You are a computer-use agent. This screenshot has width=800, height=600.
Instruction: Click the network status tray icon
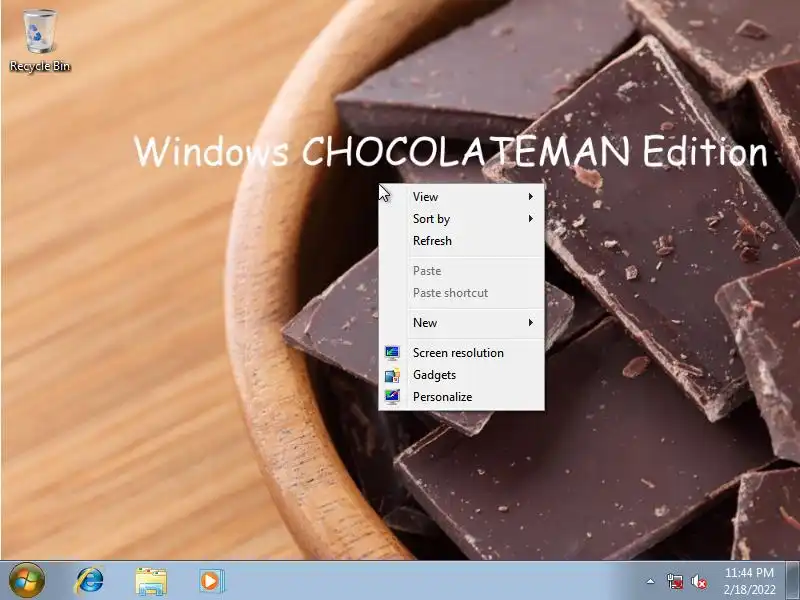tap(674, 581)
